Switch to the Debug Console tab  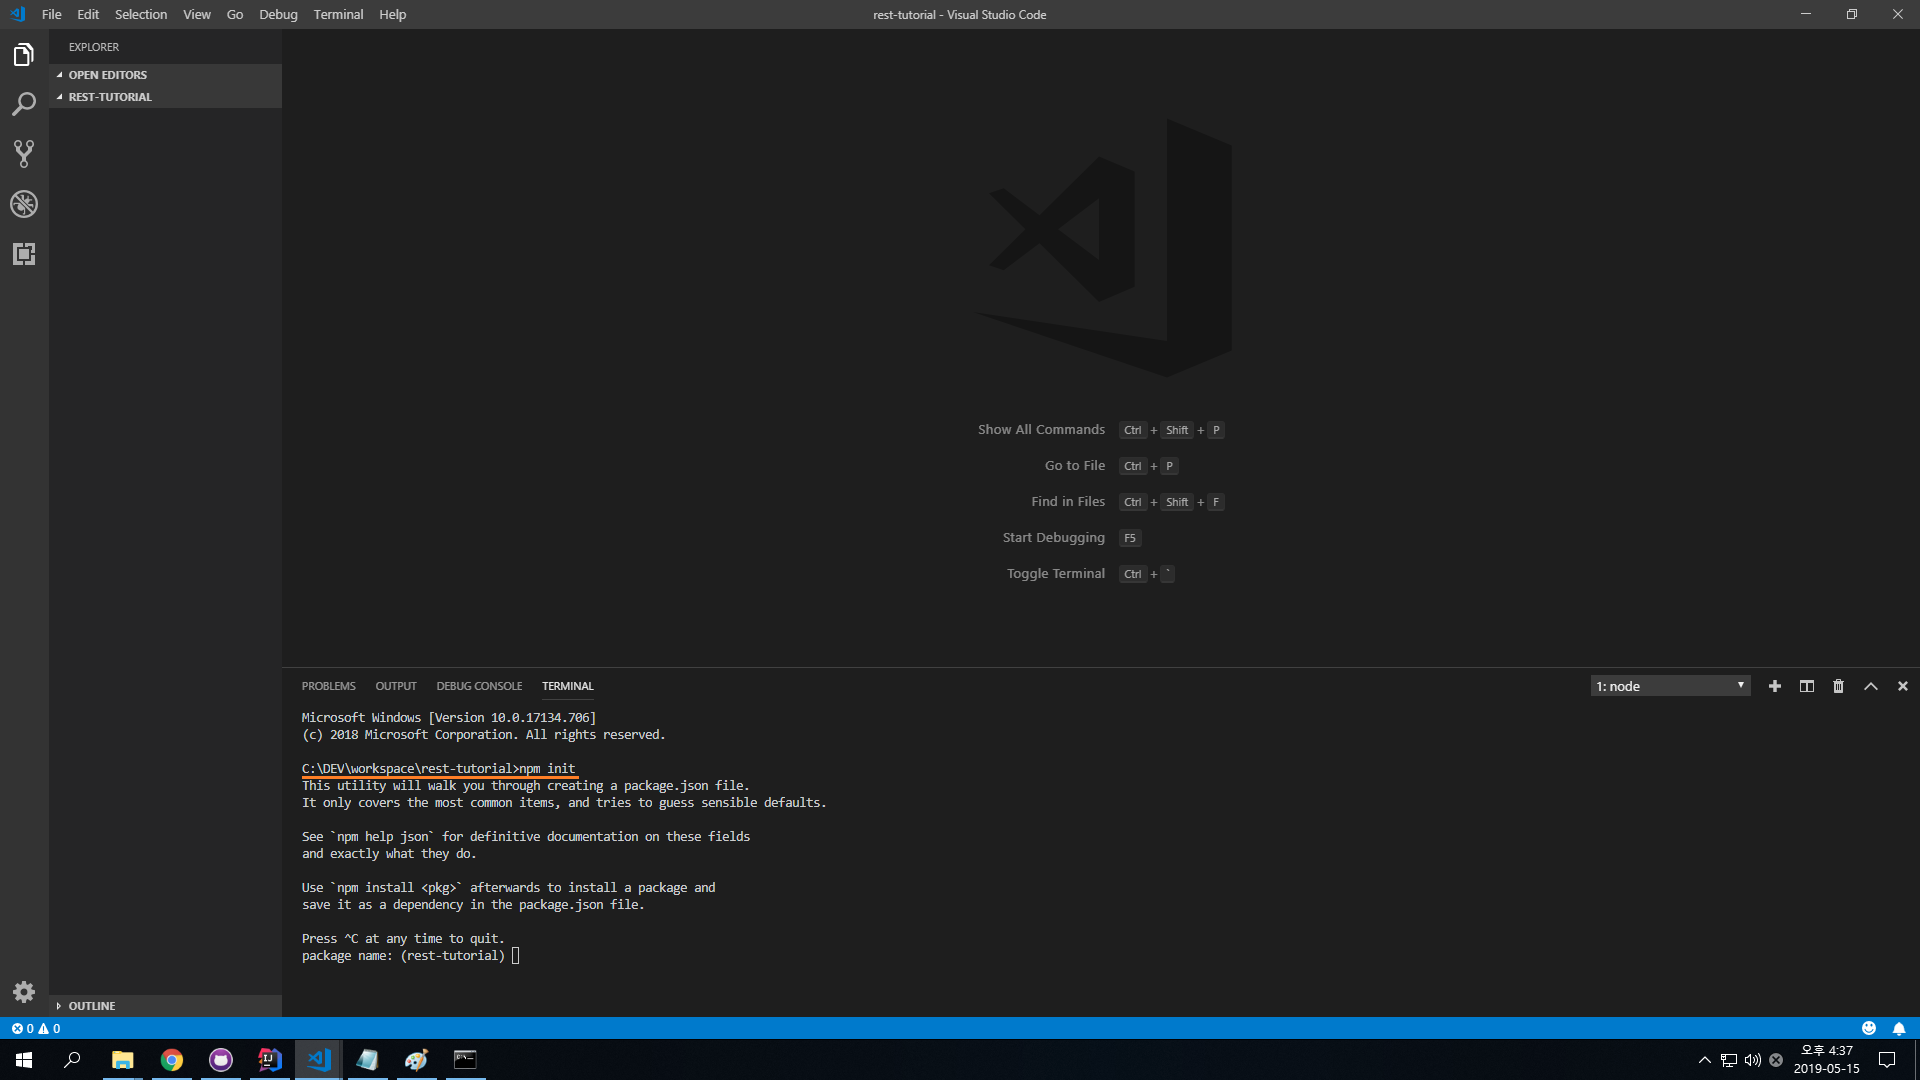479,686
